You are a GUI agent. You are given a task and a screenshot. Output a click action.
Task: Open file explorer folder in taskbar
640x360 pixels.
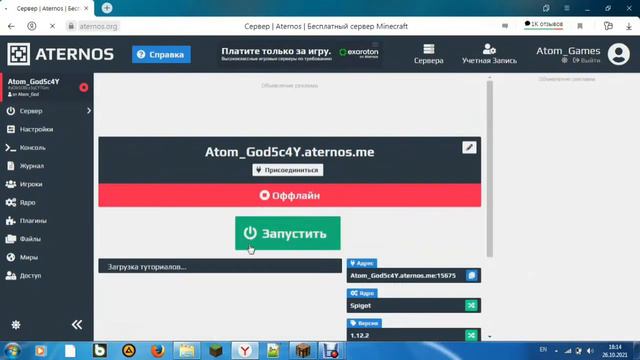187,351
